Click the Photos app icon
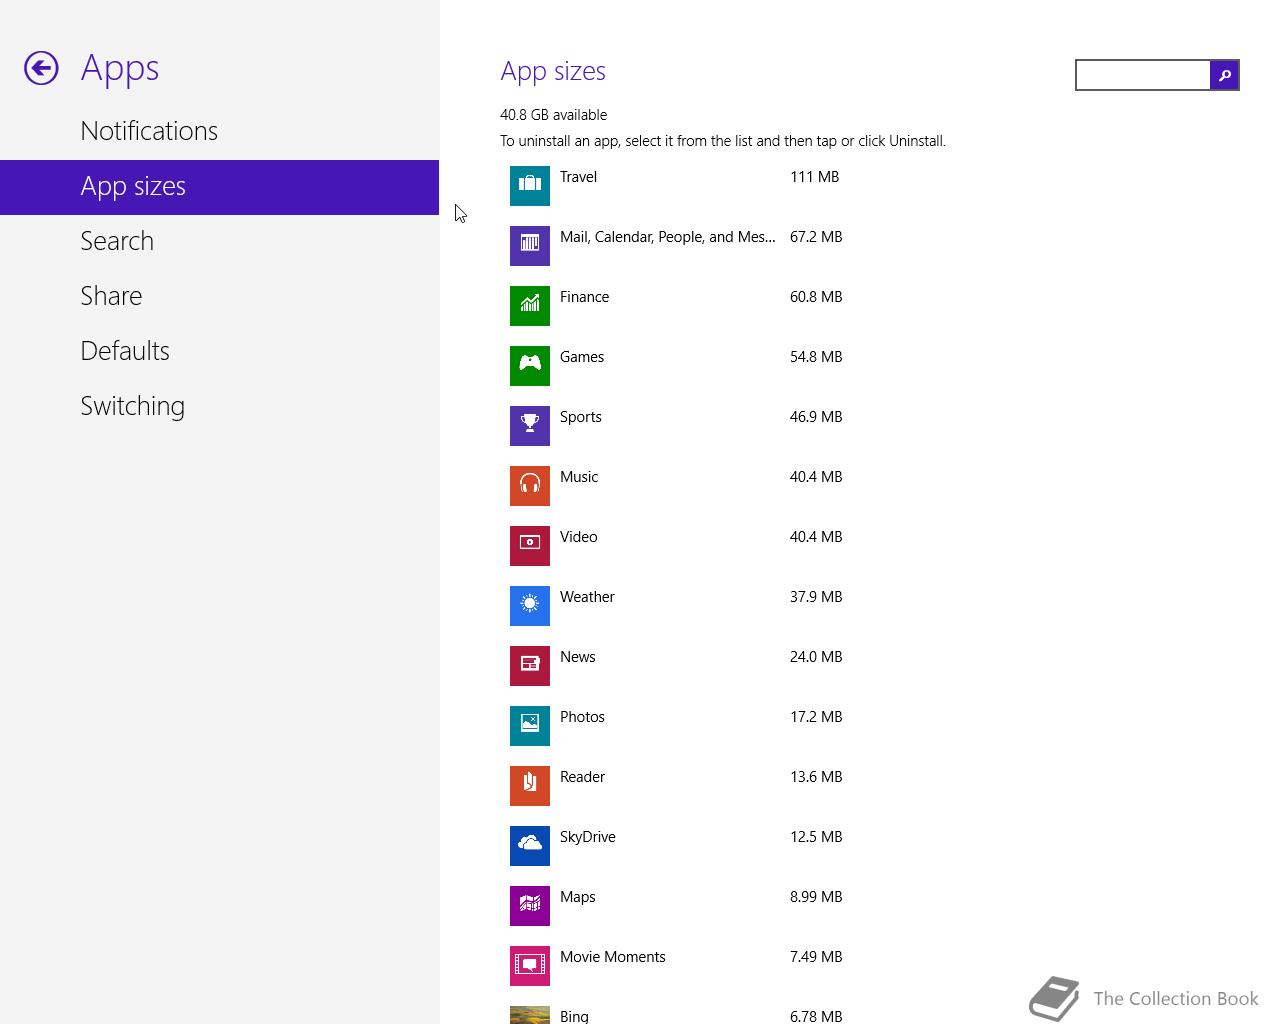1280x1024 pixels. [x=530, y=726]
